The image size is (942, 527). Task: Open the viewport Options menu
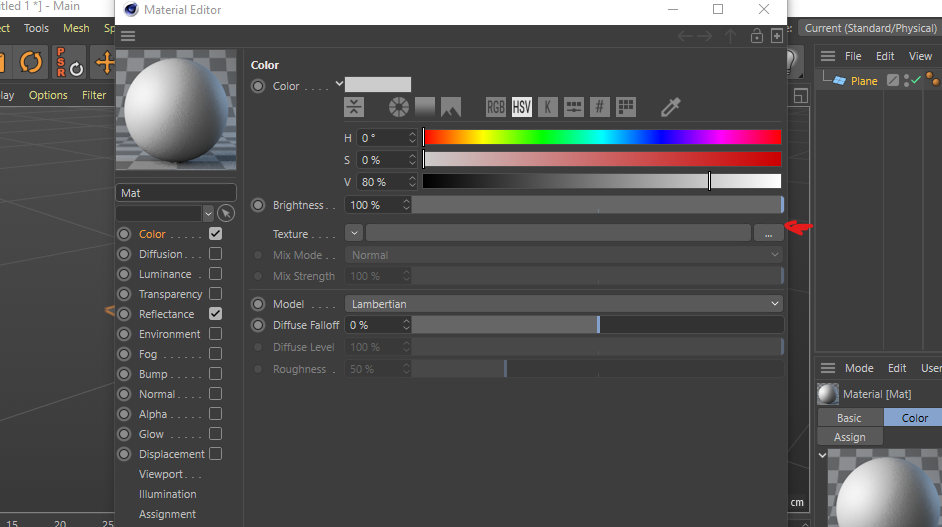[48, 95]
